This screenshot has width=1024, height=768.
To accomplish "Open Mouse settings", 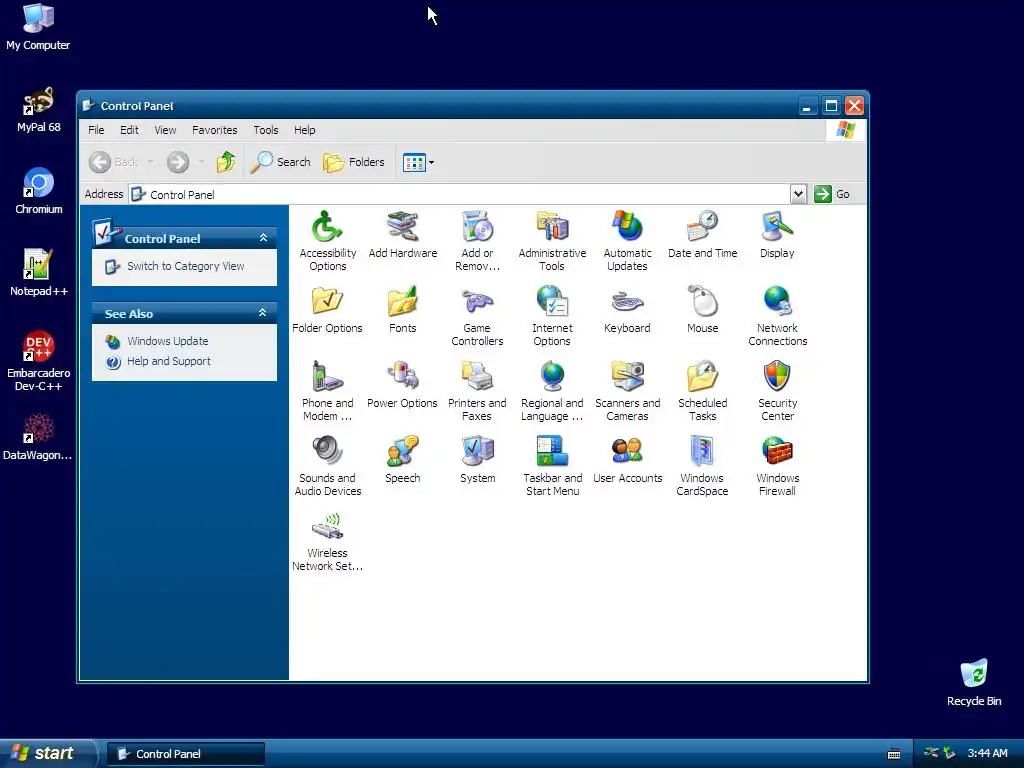I will click(702, 310).
